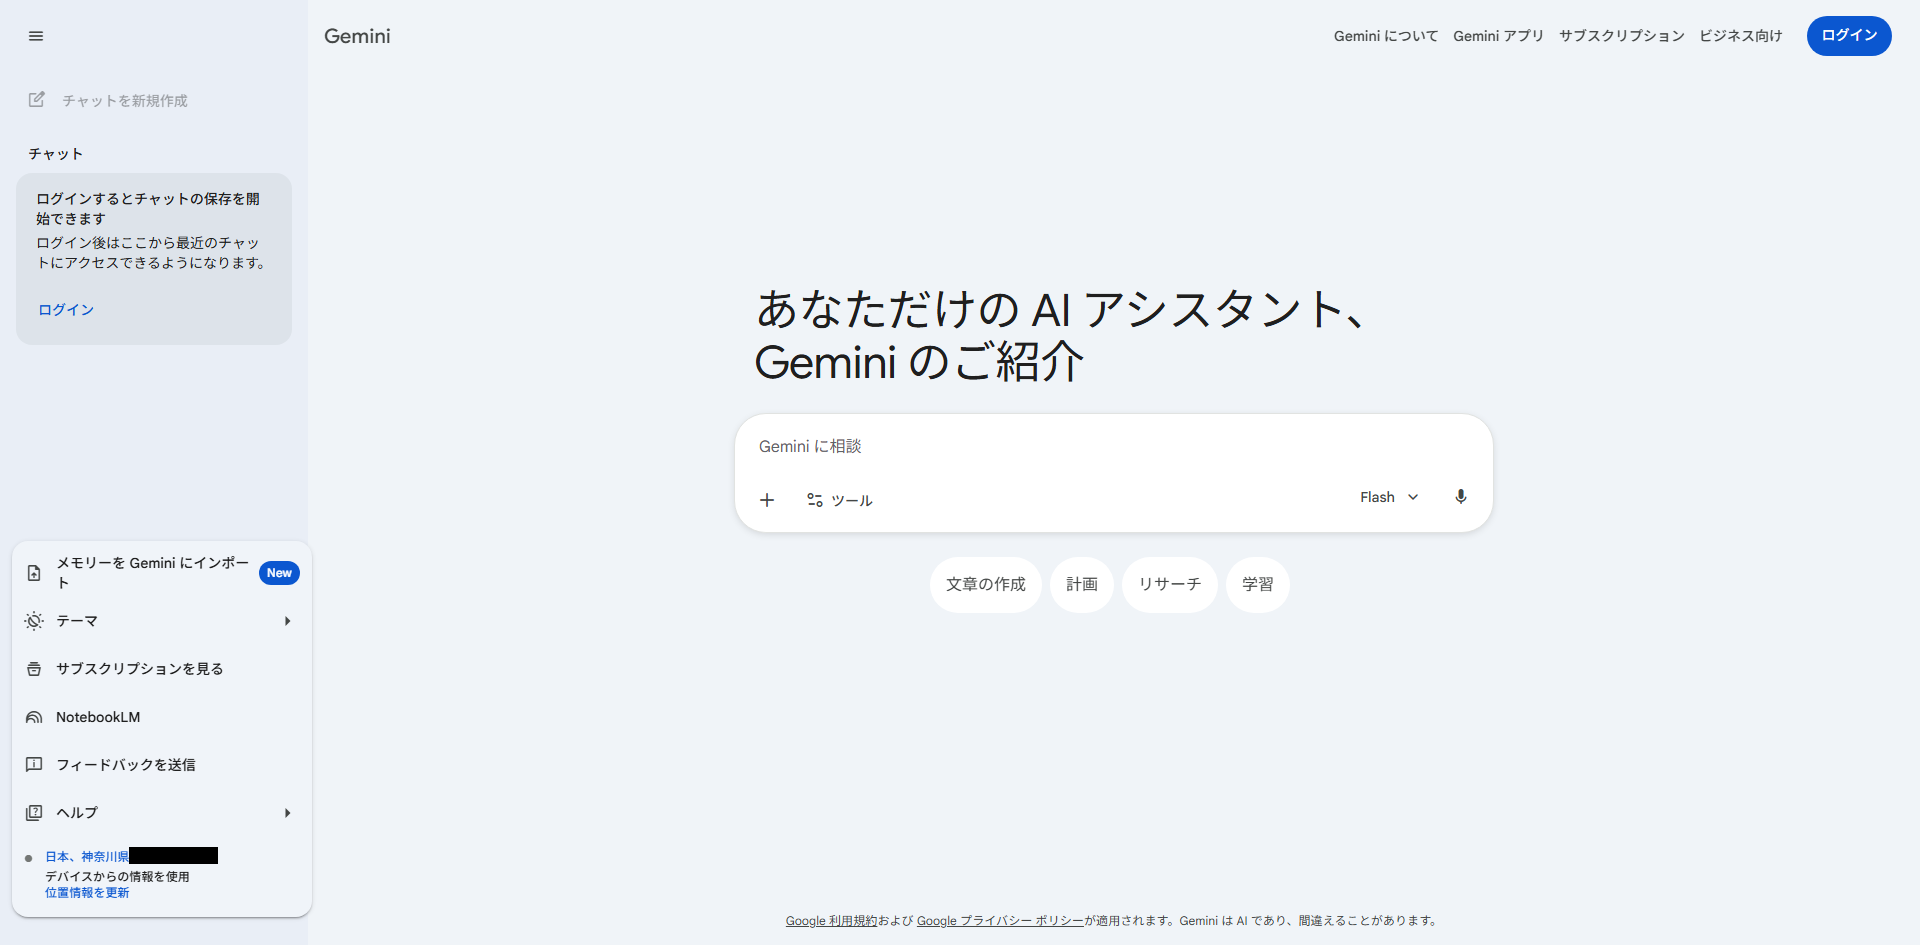1920x945 pixels.
Task: Click the 日本、神奈川県 location link
Action: pos(87,857)
